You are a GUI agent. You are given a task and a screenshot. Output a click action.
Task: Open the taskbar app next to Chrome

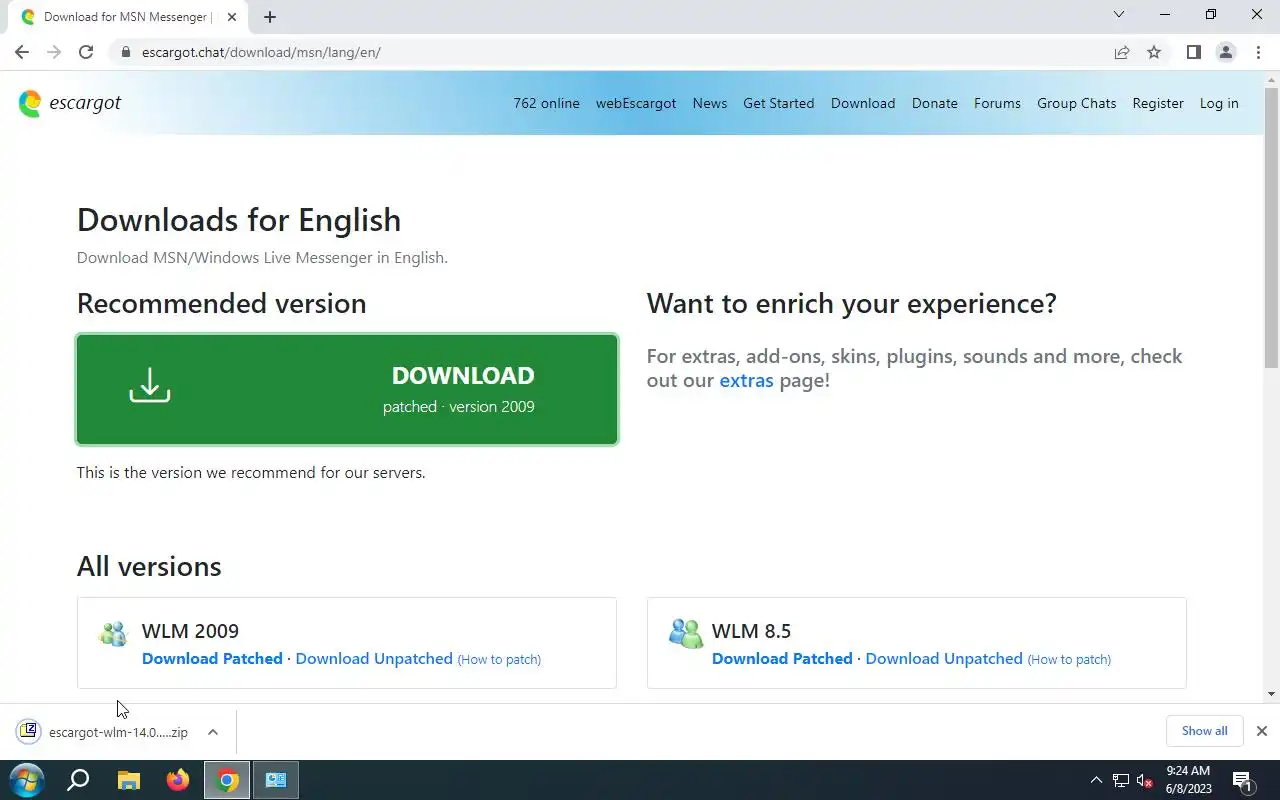tap(276, 780)
